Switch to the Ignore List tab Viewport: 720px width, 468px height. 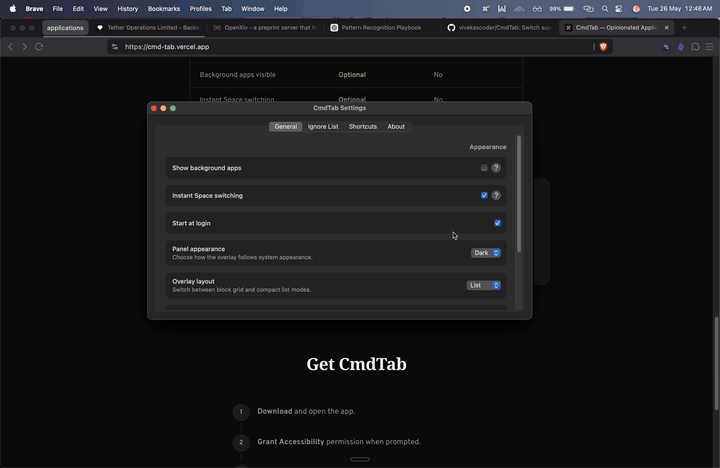pos(323,126)
